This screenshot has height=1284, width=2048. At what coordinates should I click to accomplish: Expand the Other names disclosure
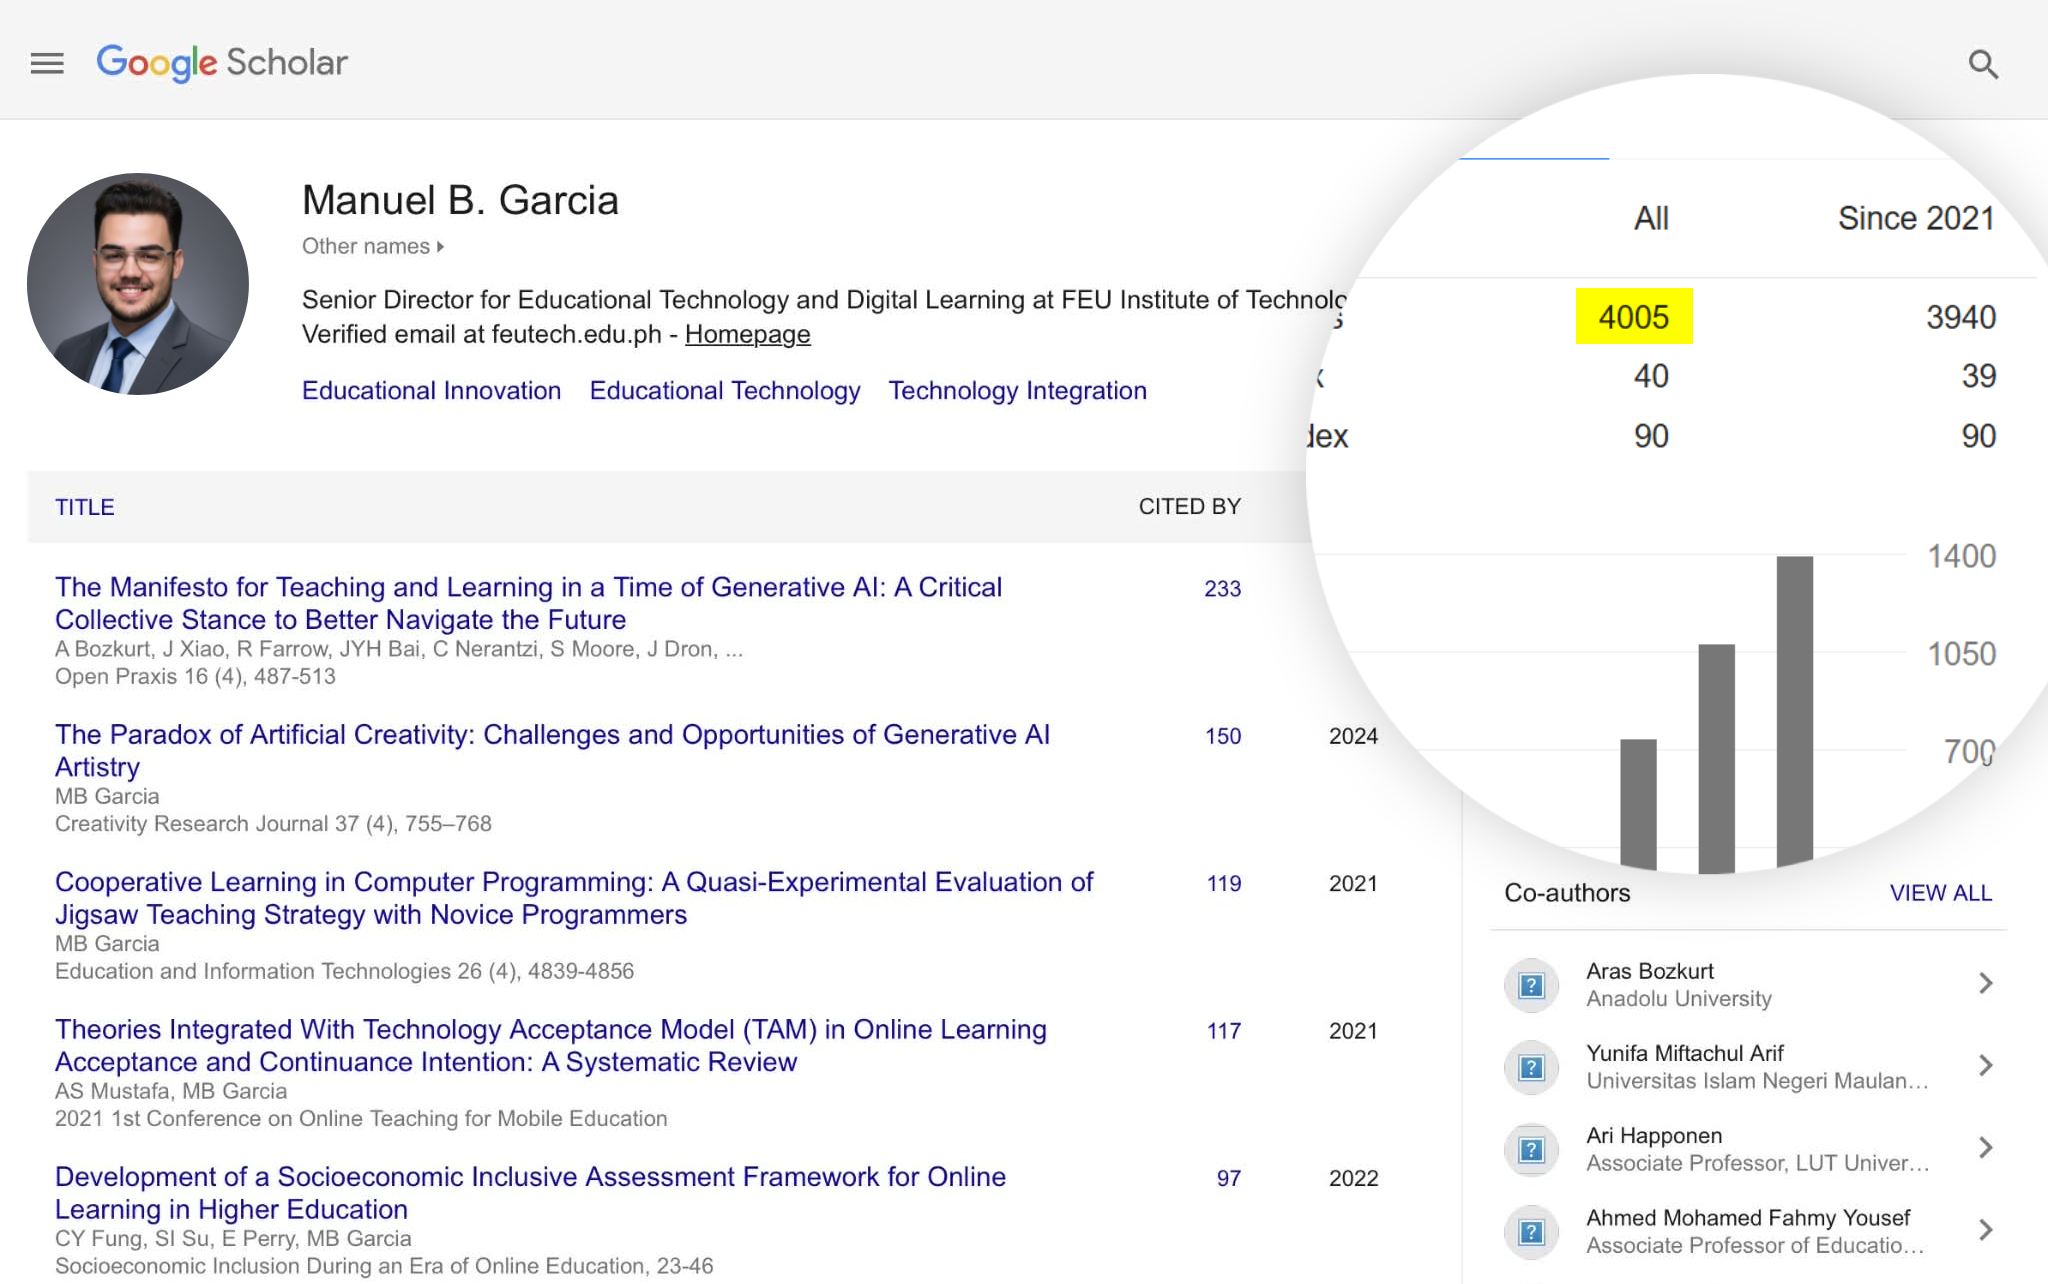click(371, 246)
